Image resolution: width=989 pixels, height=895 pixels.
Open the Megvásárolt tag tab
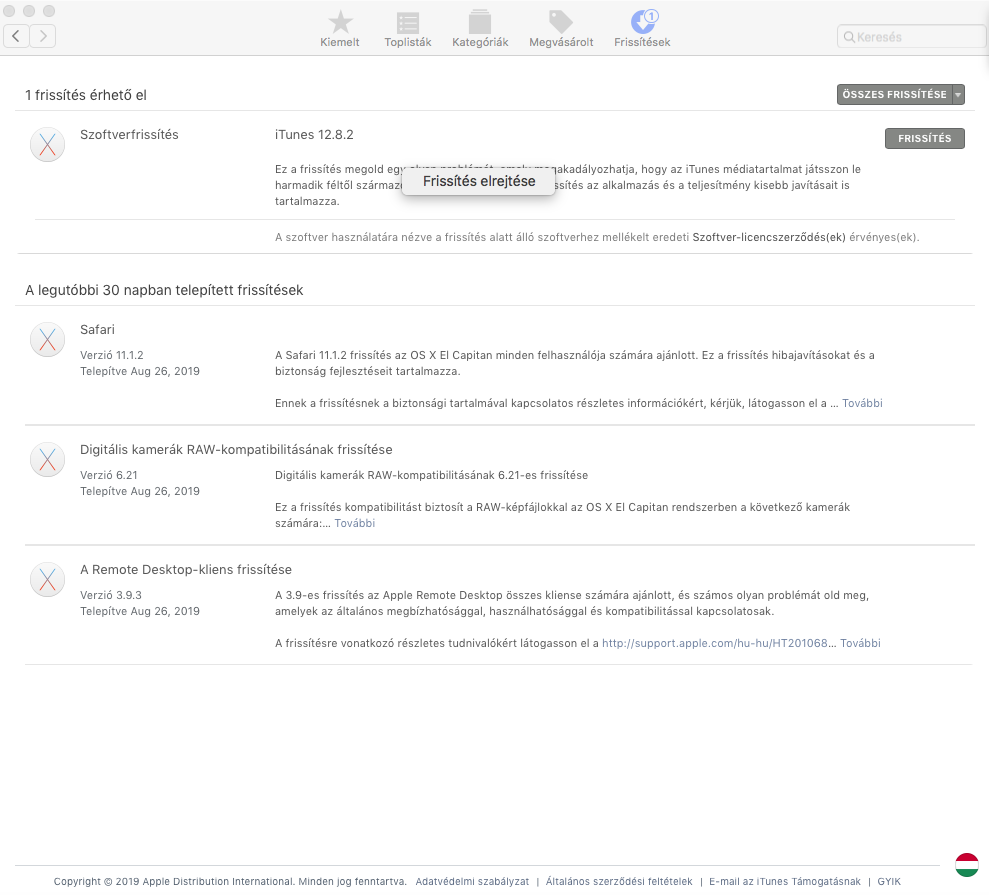click(561, 29)
